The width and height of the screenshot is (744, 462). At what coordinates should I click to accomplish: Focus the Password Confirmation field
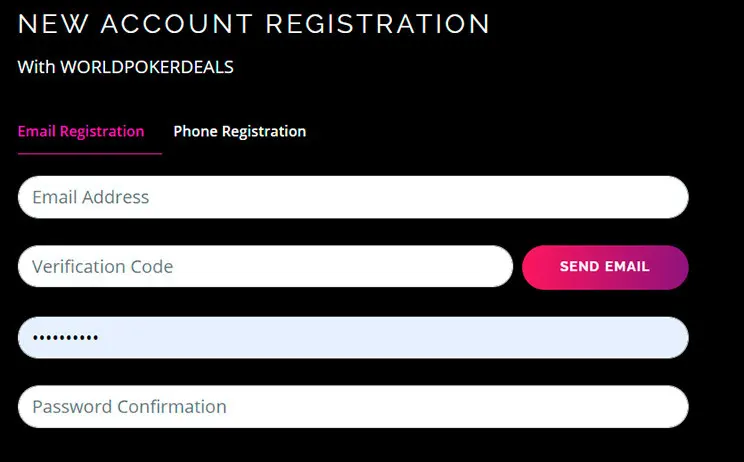[x=352, y=407]
